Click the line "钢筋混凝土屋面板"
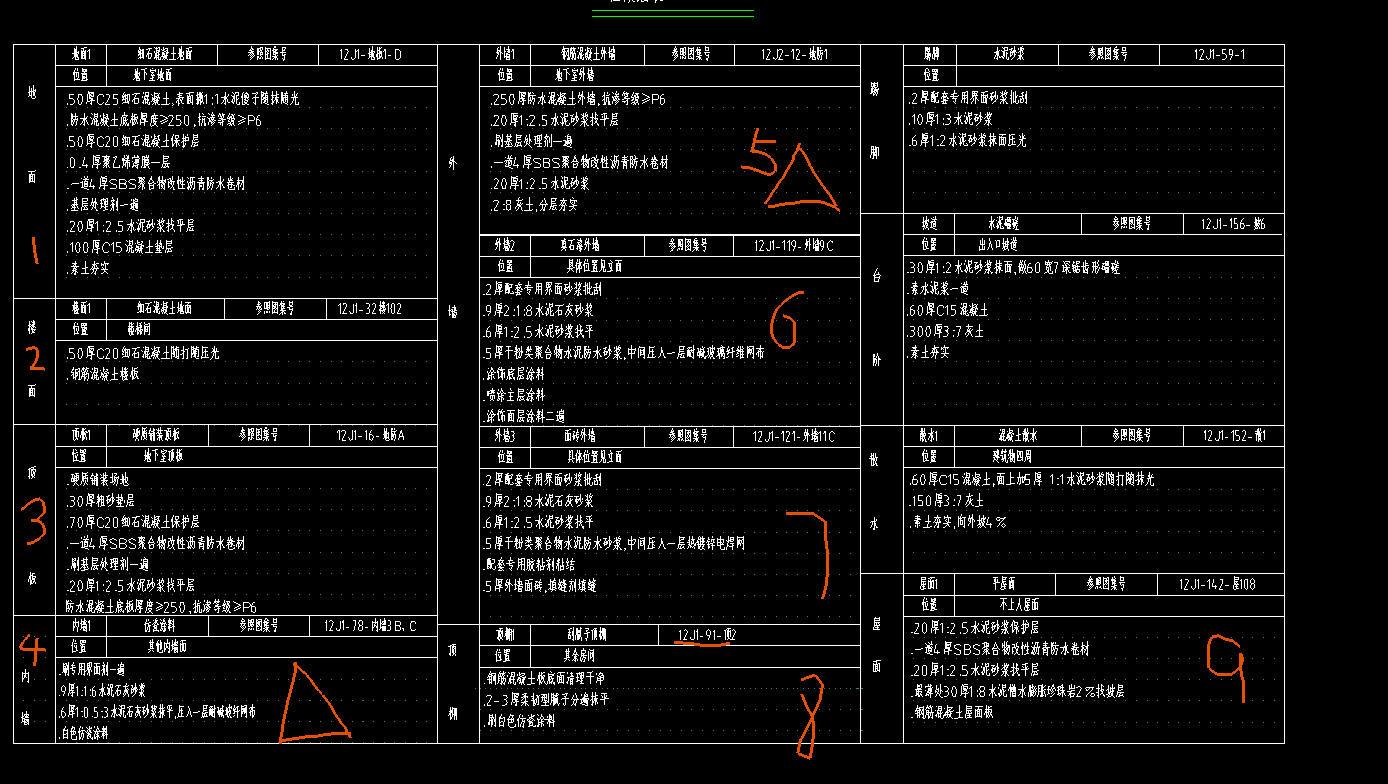Screen dimensions: 1388x784 [953, 713]
